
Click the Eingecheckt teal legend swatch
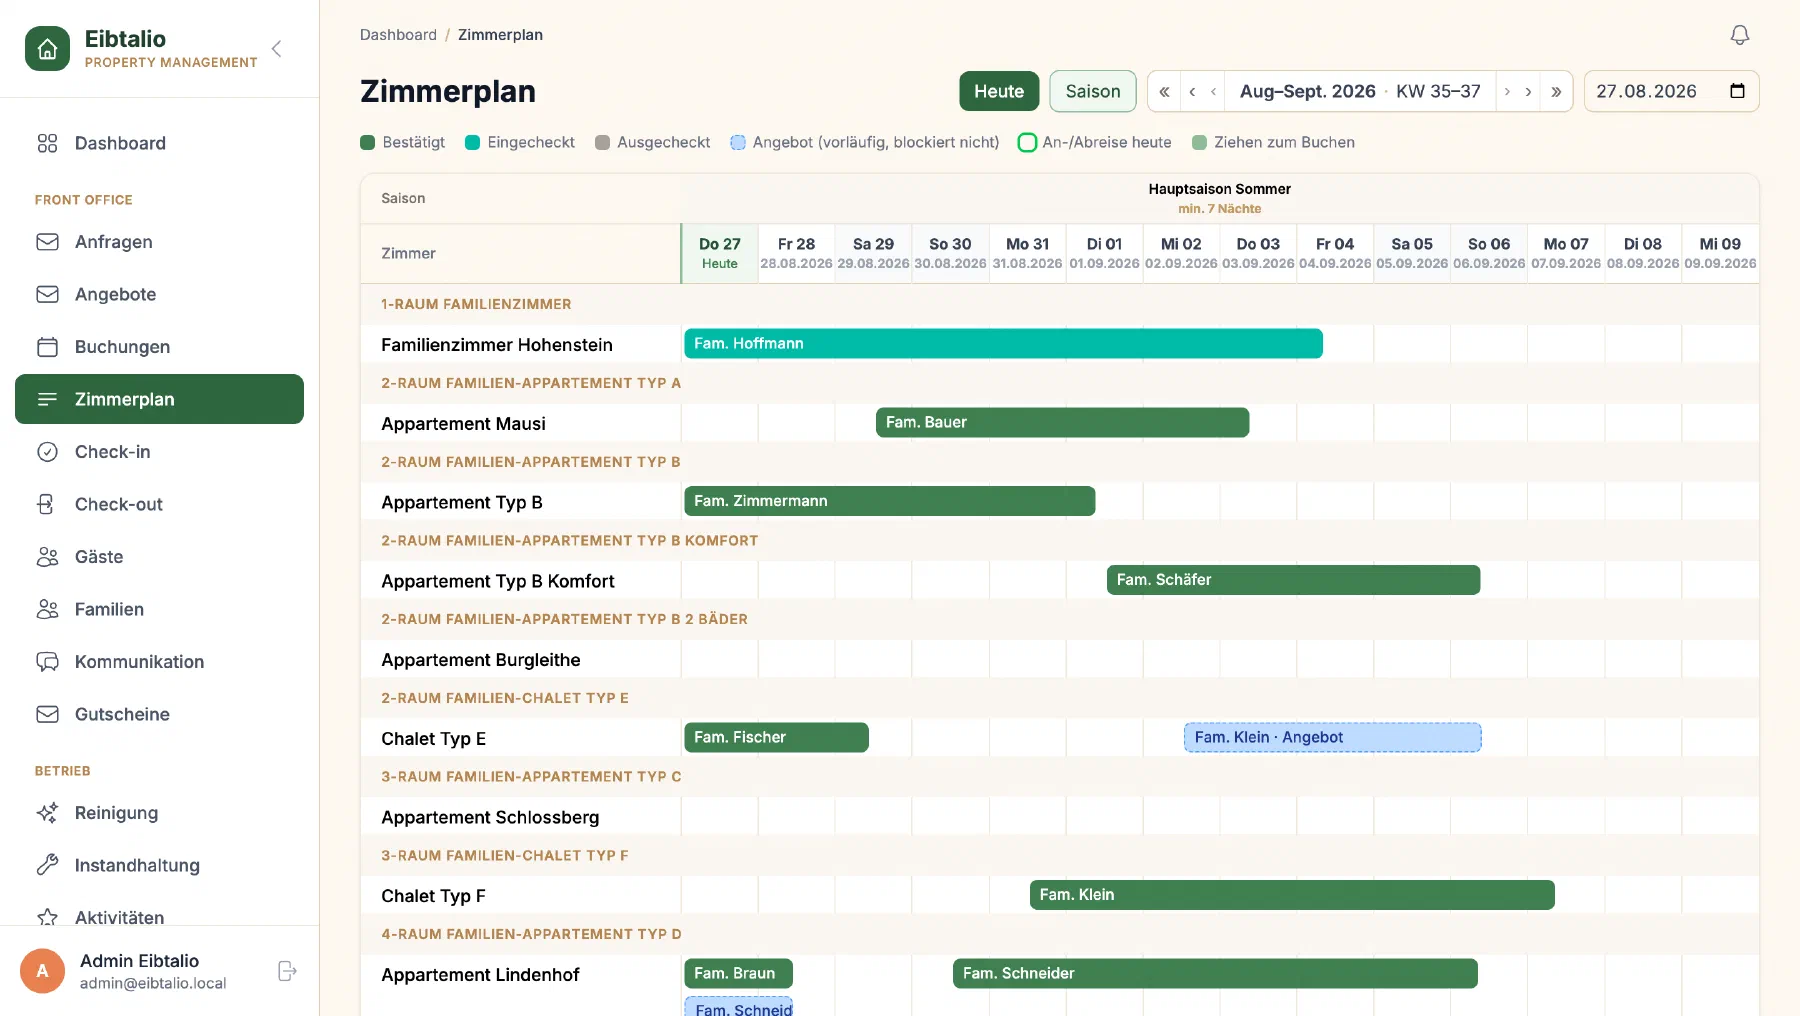click(x=473, y=142)
